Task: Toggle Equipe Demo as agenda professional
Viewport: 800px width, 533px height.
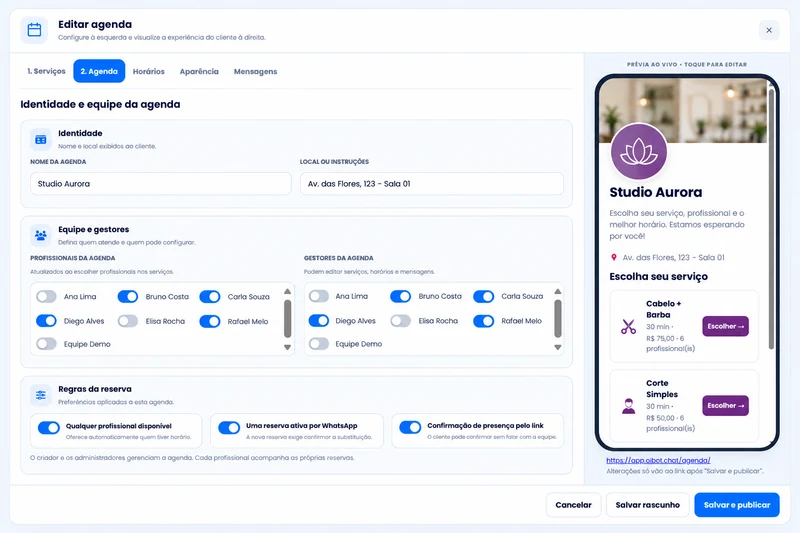Action: click(46, 344)
